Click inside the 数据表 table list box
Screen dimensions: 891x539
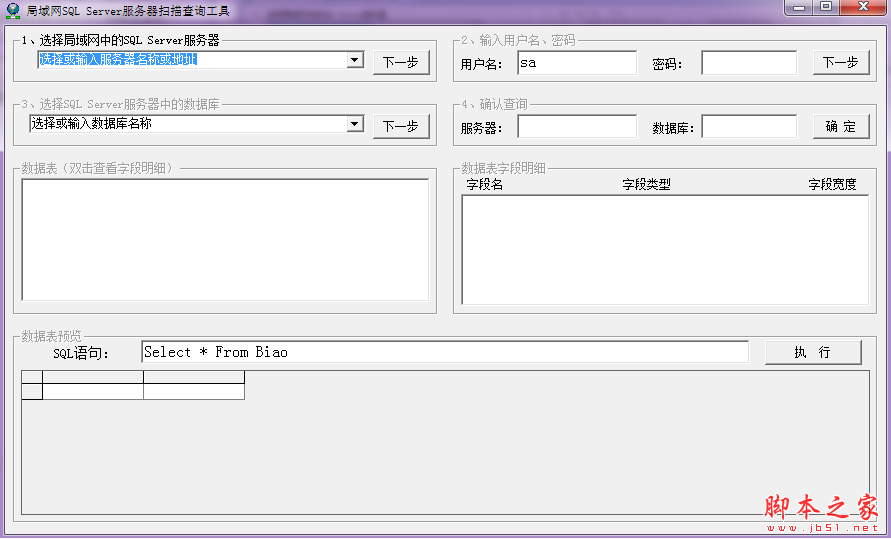tap(225, 240)
